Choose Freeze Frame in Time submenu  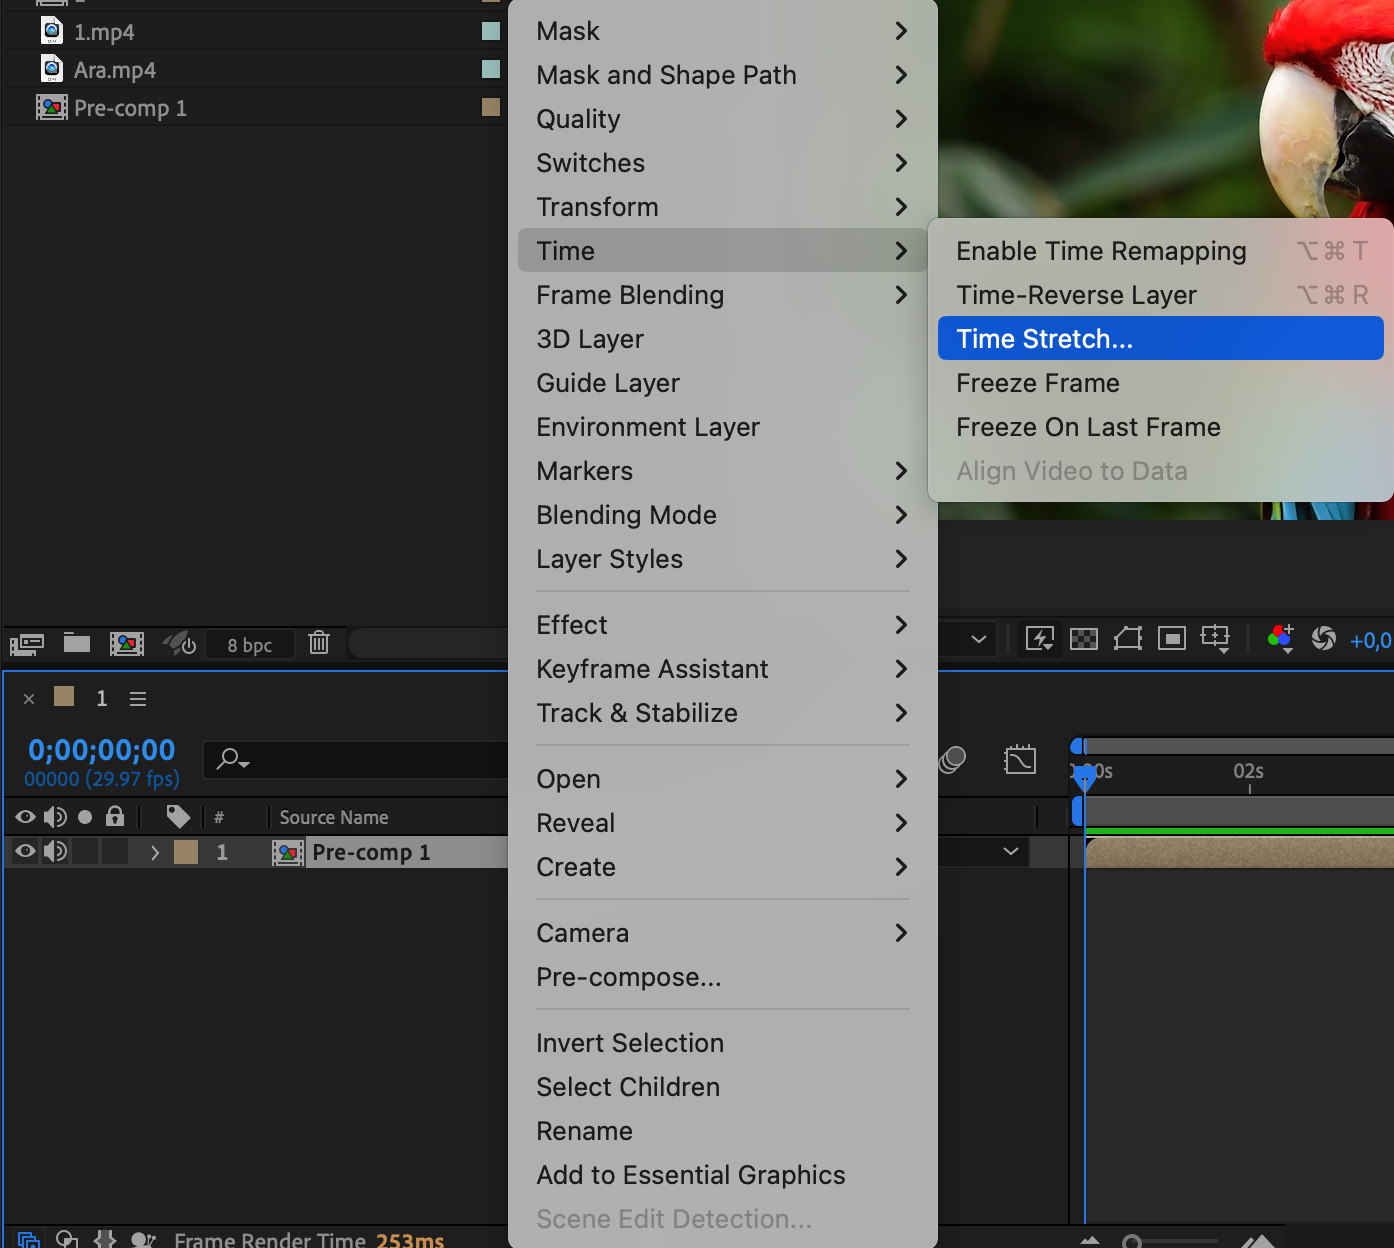(x=1038, y=383)
